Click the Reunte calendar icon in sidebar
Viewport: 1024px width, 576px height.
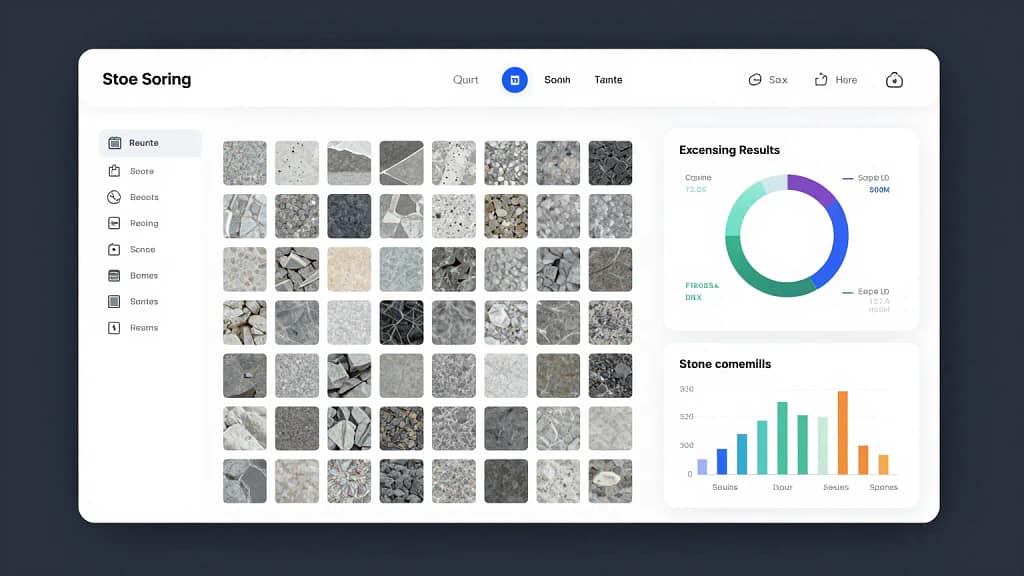pyautogui.click(x=114, y=143)
